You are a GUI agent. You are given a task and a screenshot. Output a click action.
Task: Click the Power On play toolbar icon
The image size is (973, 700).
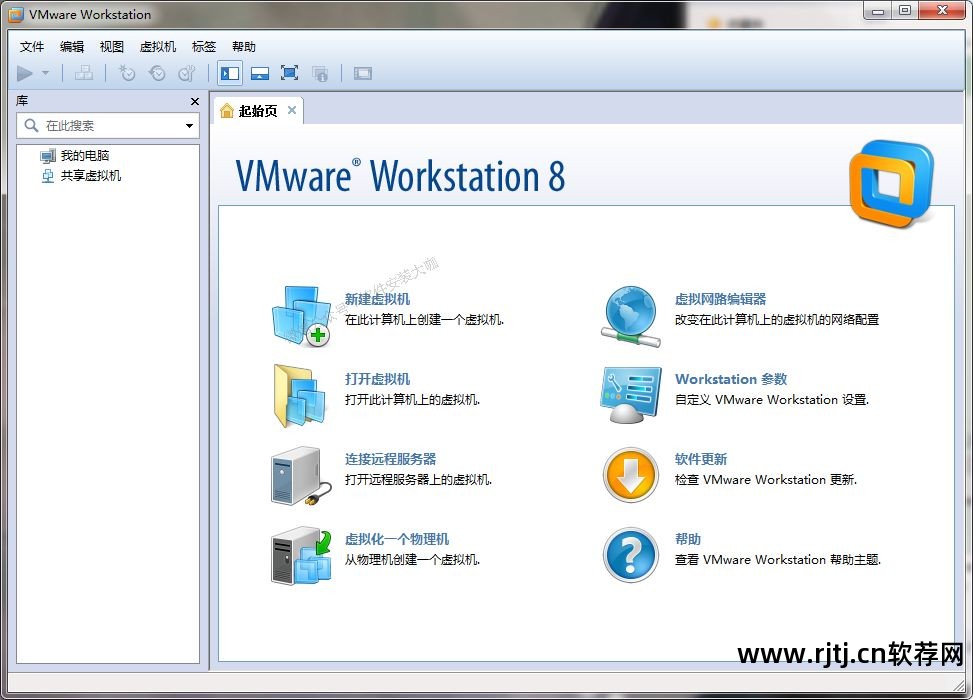[x=25, y=74]
